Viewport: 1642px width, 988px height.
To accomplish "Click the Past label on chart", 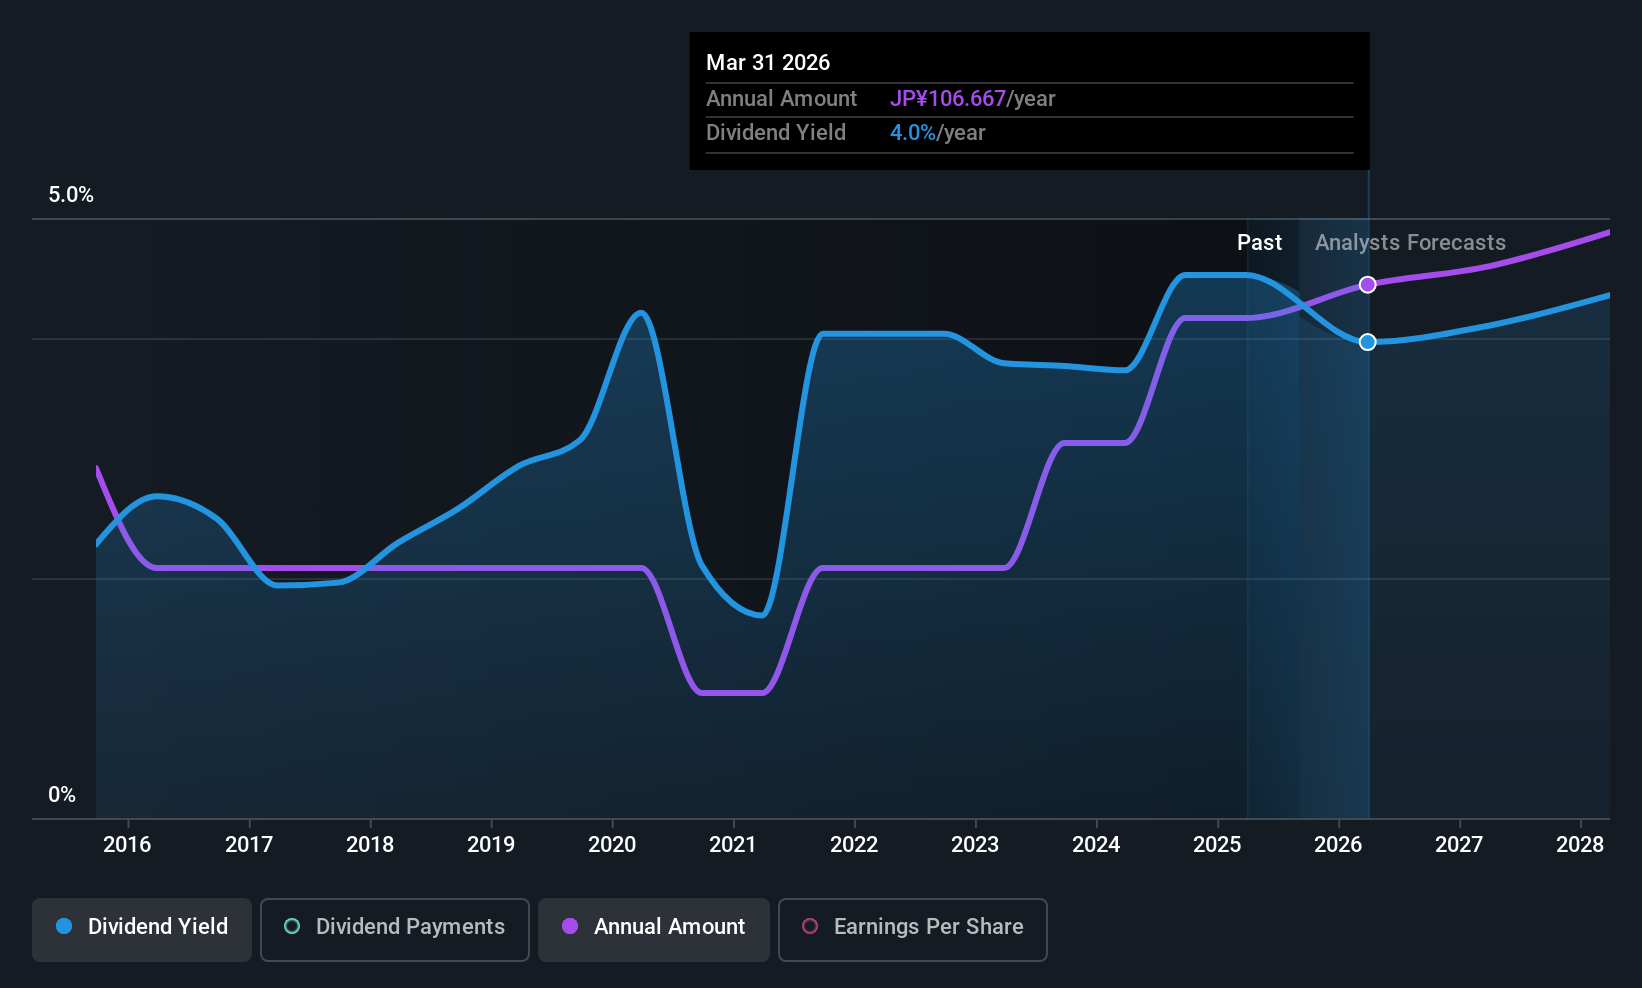I will pos(1259,243).
